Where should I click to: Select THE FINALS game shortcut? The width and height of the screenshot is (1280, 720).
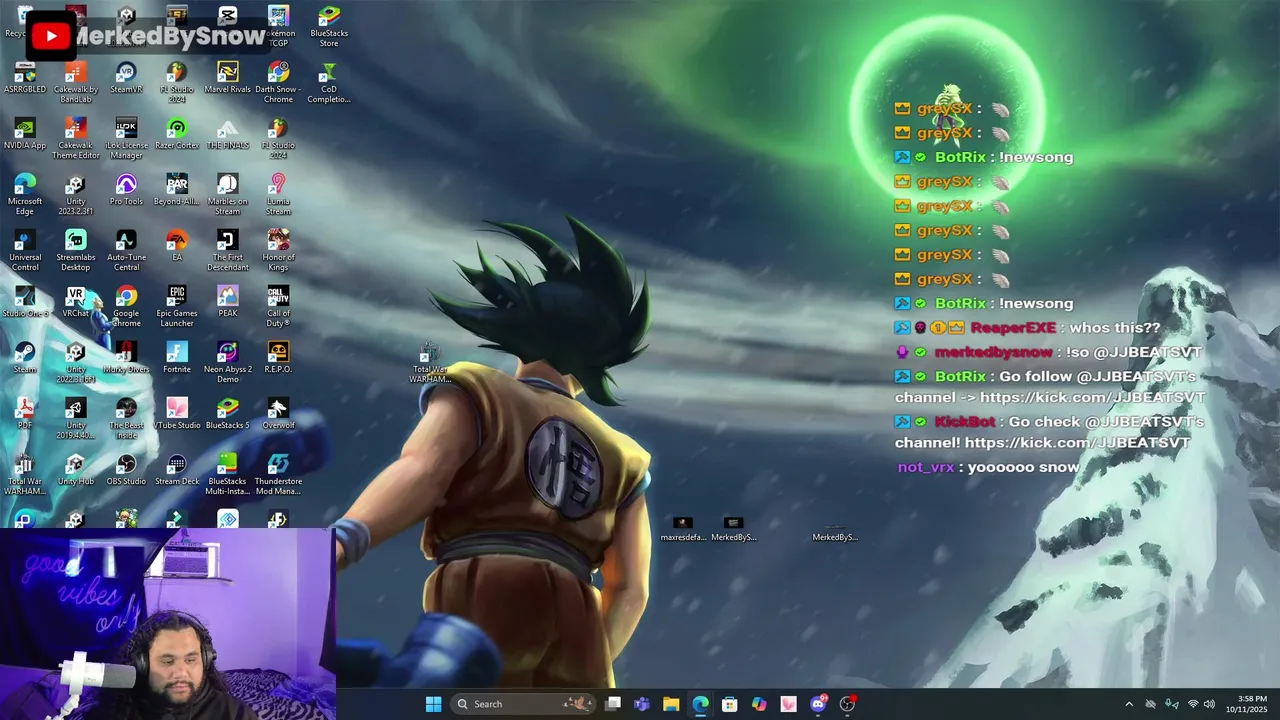click(x=227, y=134)
